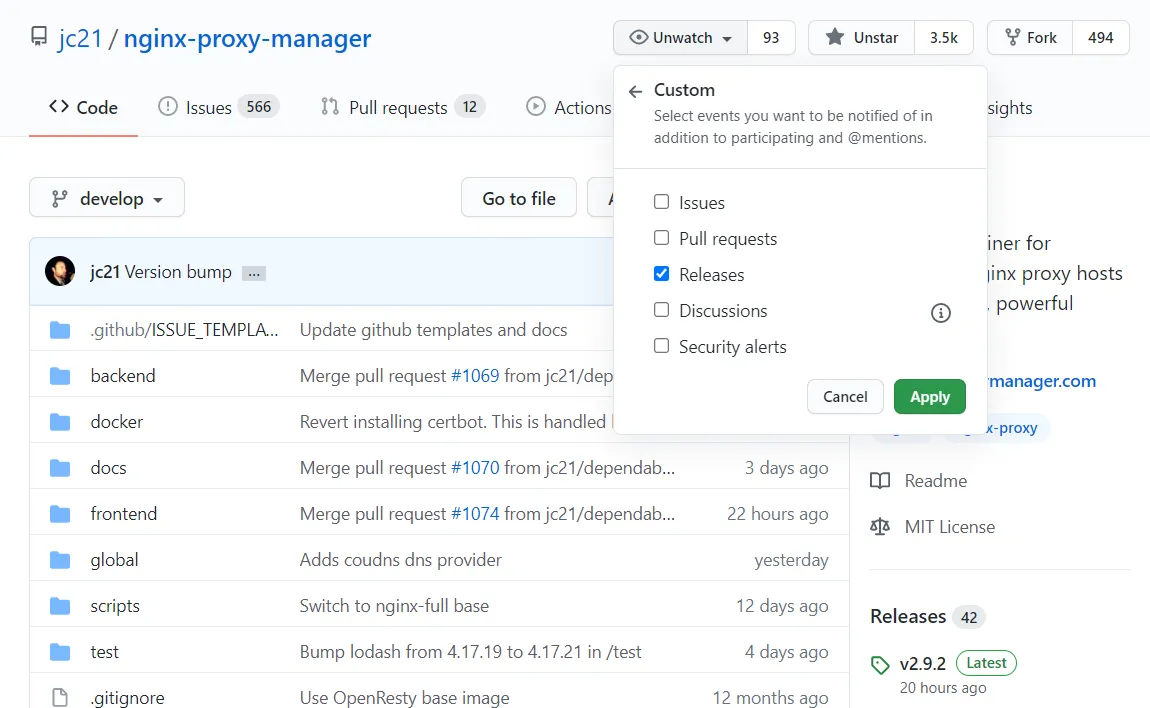The width and height of the screenshot is (1150, 708).
Task: Open the backend folder icon
Action: 60,376
